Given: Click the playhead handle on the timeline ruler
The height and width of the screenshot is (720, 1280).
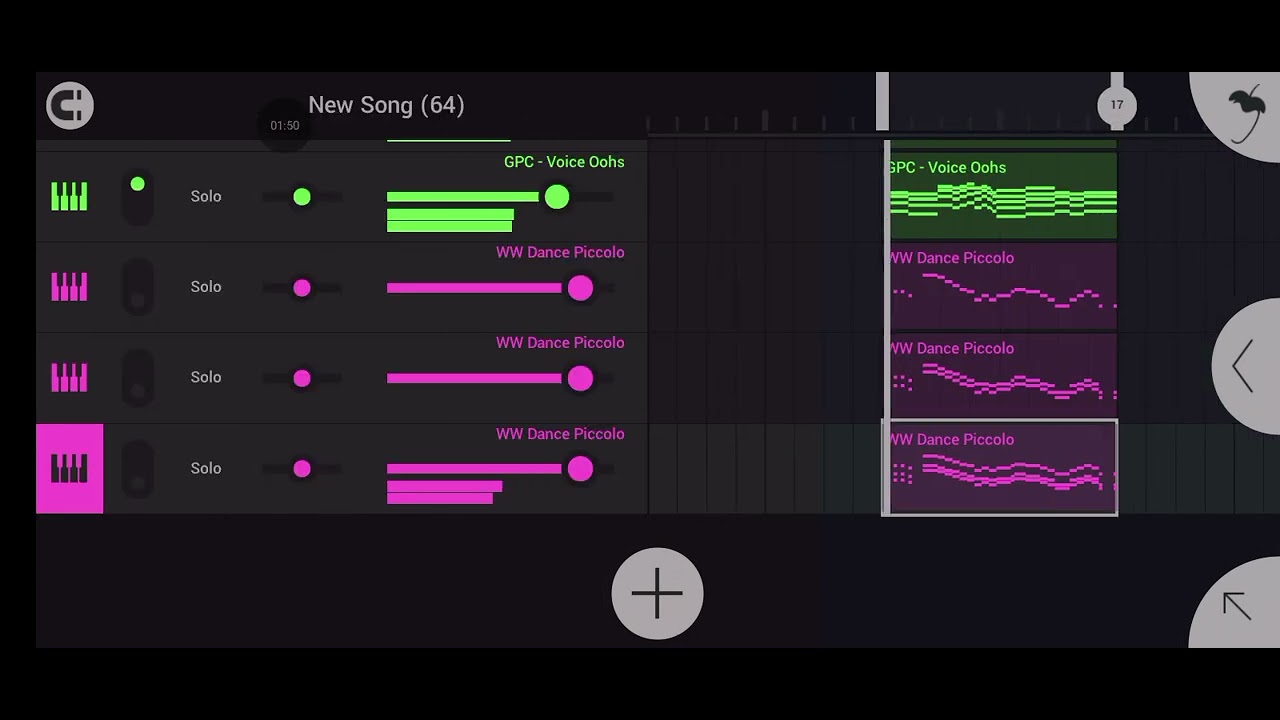Looking at the screenshot, I should [882, 101].
